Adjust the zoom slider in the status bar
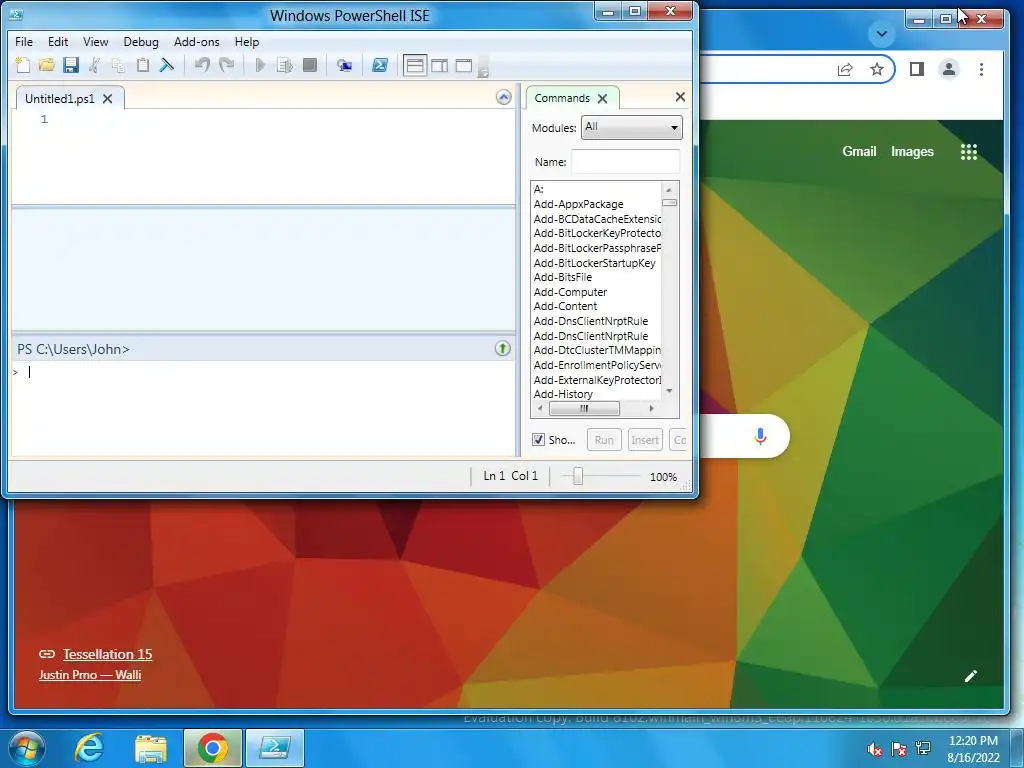Viewport: 1024px width, 768px height. click(577, 476)
